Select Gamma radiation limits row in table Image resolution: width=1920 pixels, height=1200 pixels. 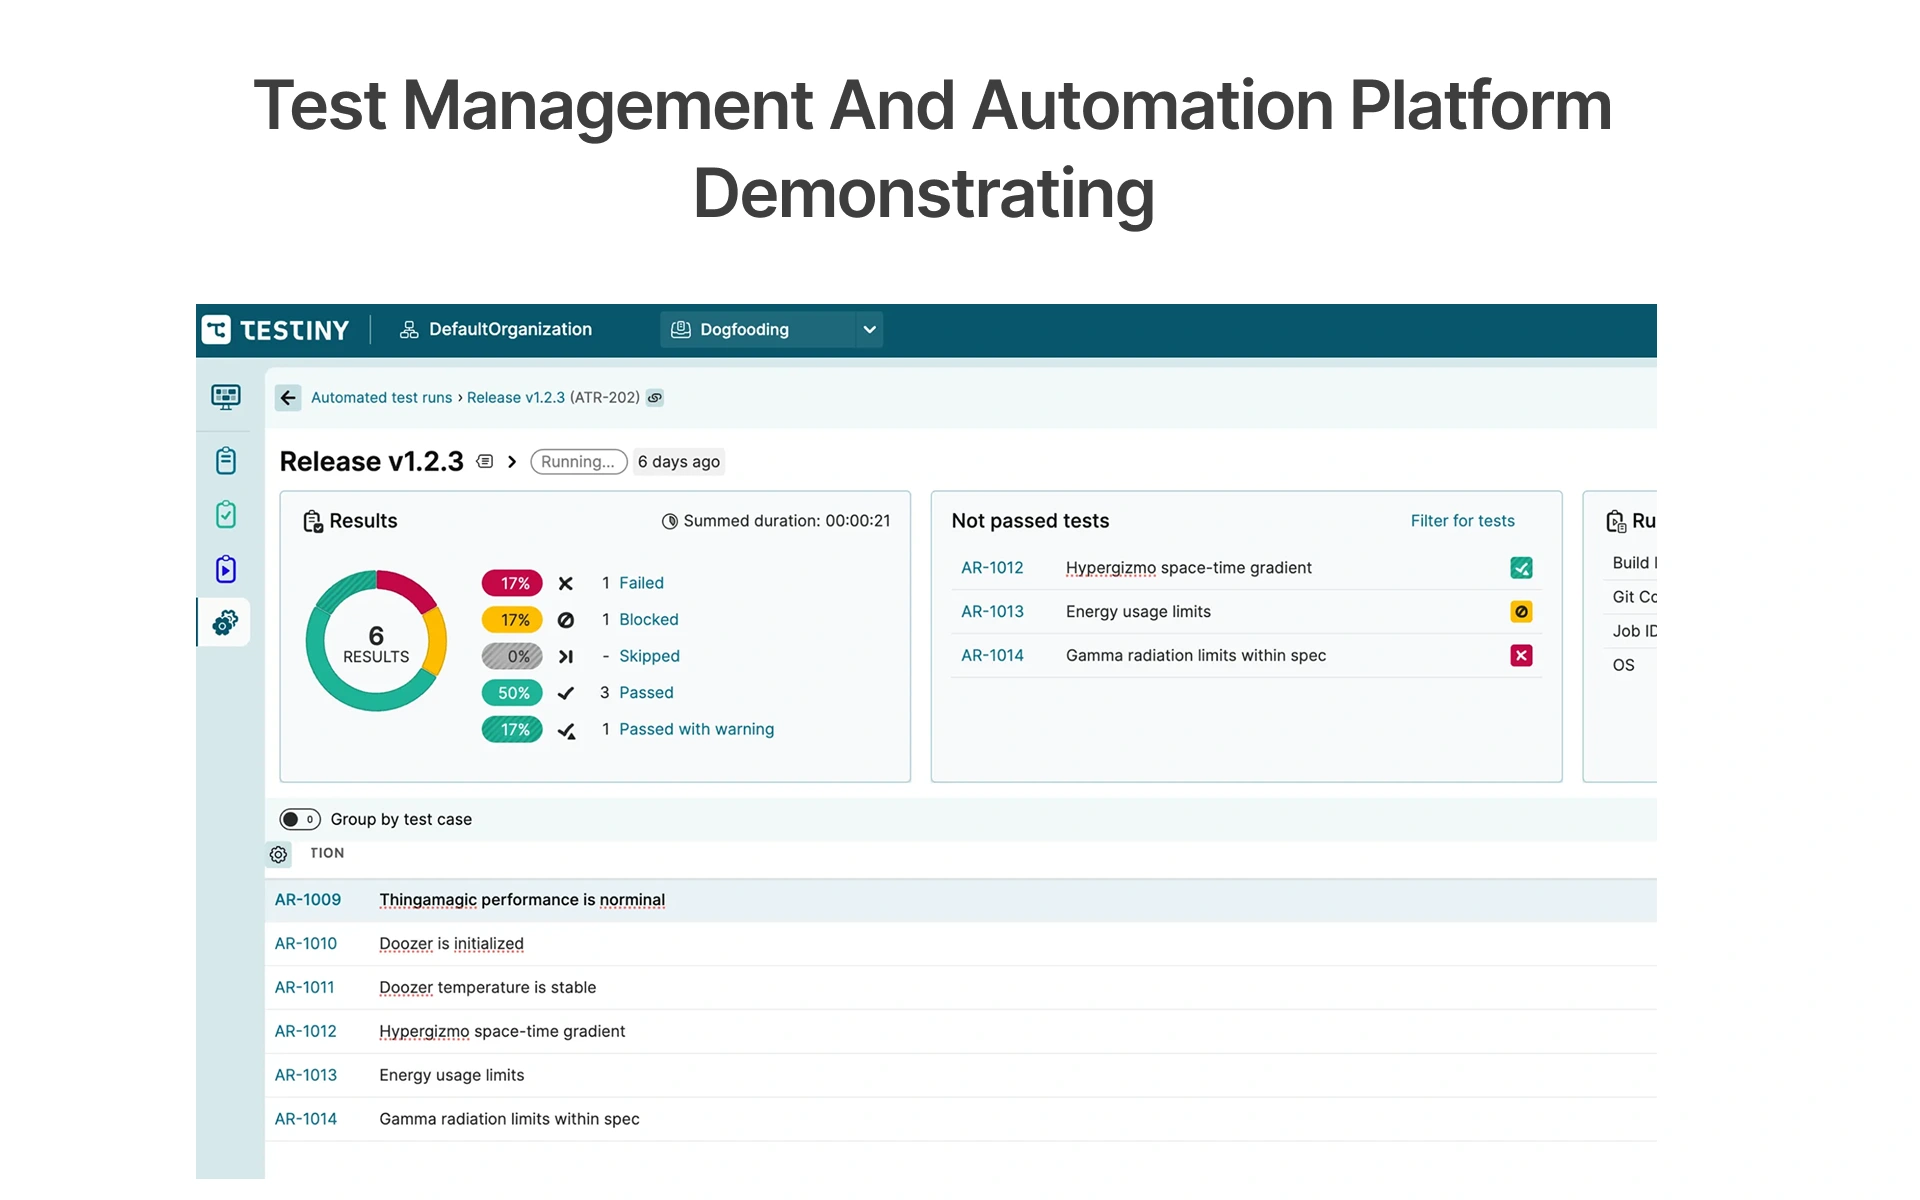(x=960, y=1120)
